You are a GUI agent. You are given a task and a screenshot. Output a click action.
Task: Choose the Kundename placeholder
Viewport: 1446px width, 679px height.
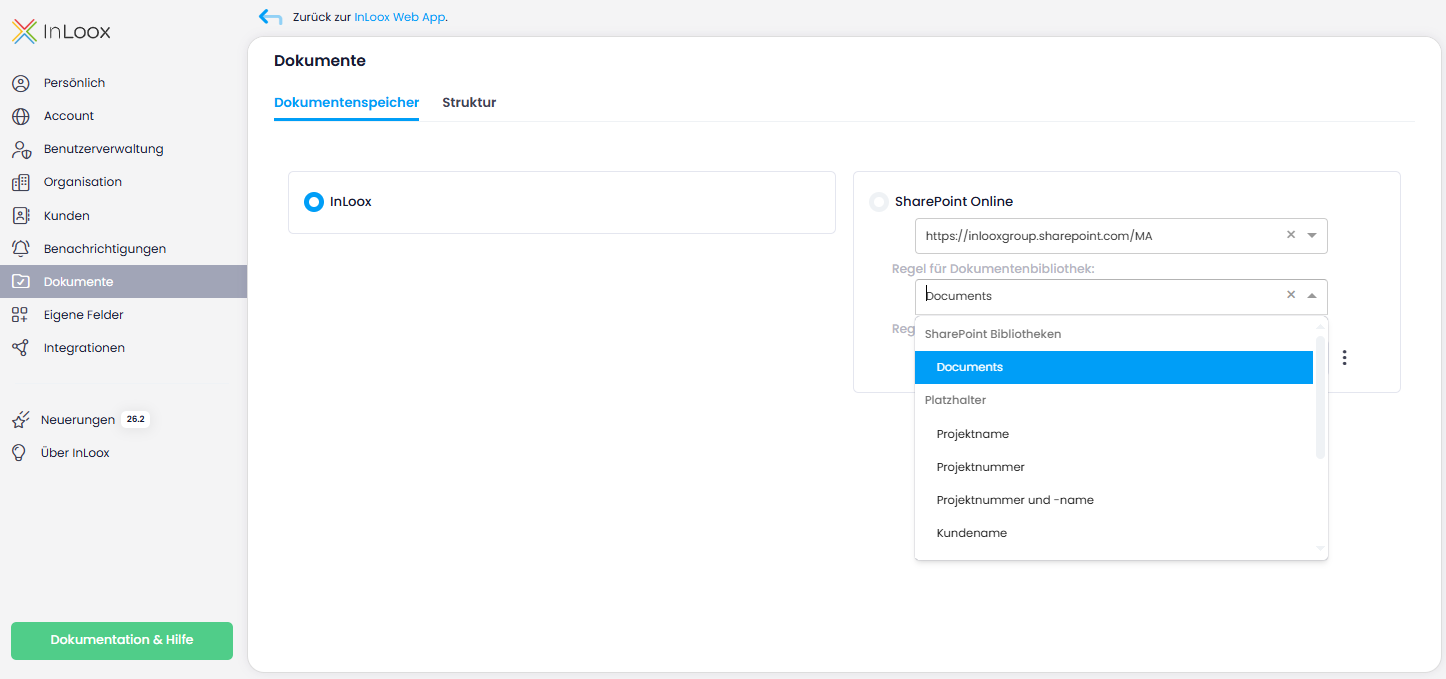pyautogui.click(x=1114, y=533)
